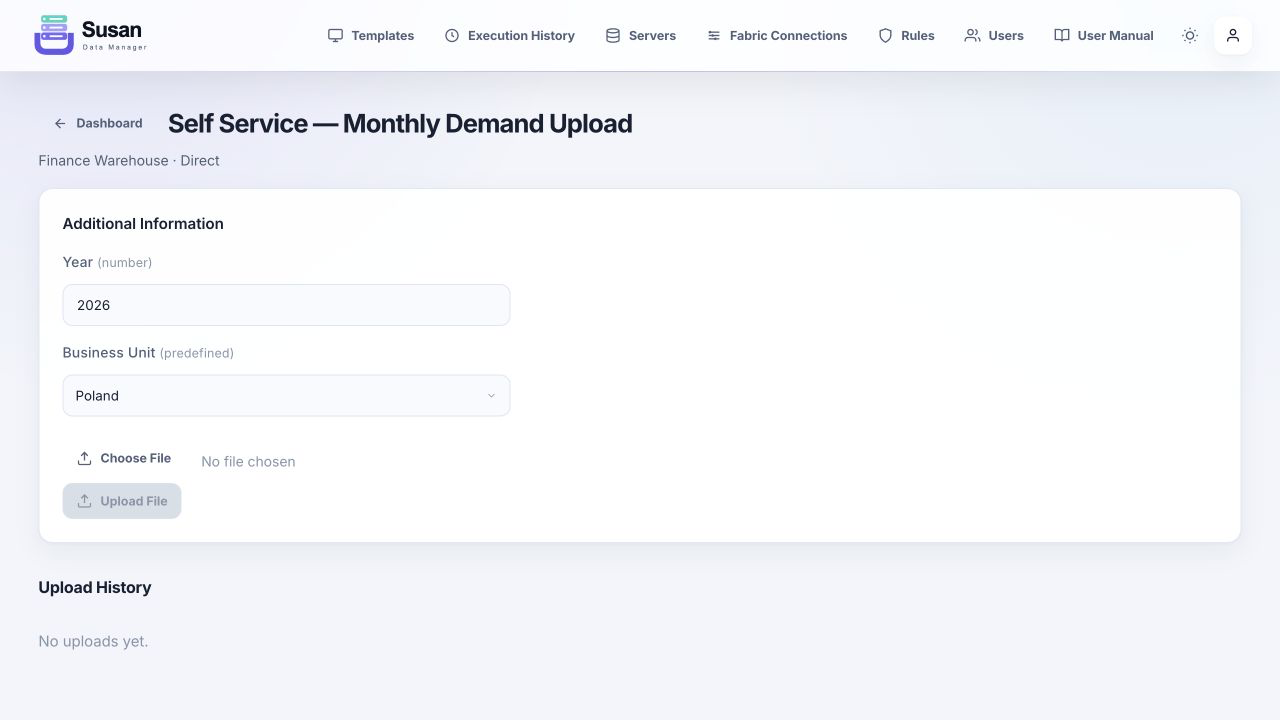Screen dimensions: 1280x720
Task: Open the Users nav label
Action: 1005,35
